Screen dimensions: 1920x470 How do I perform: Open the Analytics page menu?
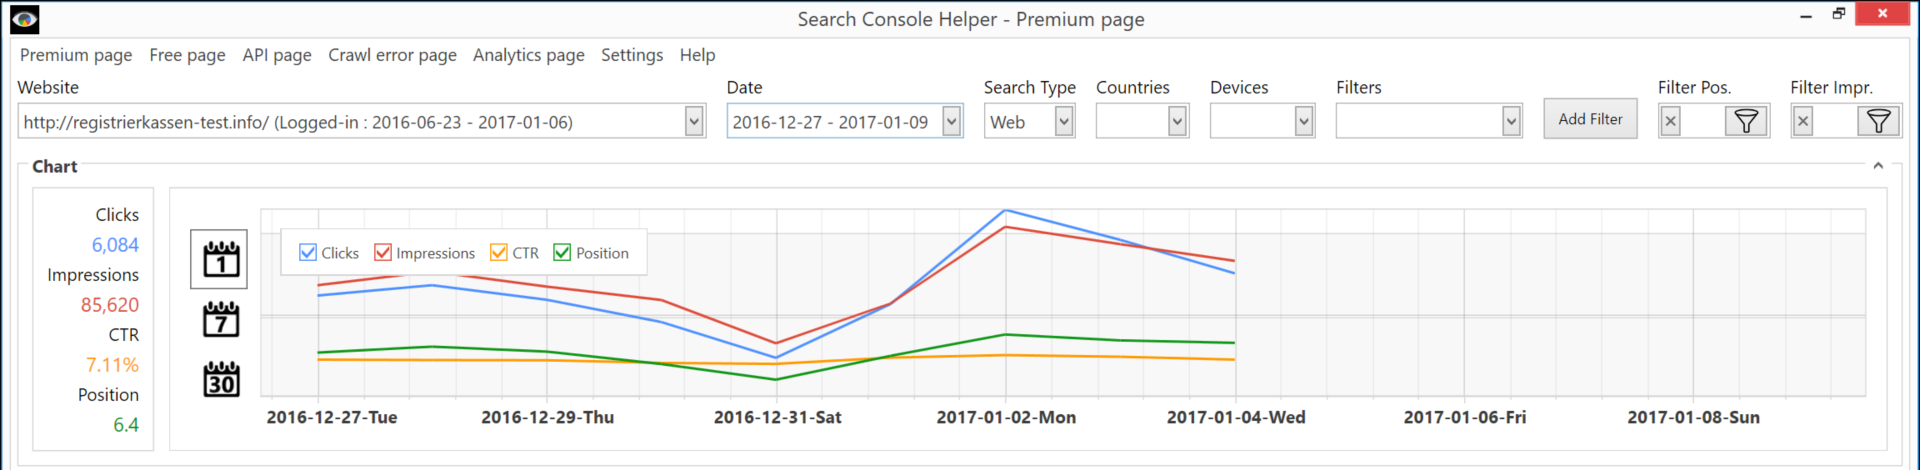[529, 55]
